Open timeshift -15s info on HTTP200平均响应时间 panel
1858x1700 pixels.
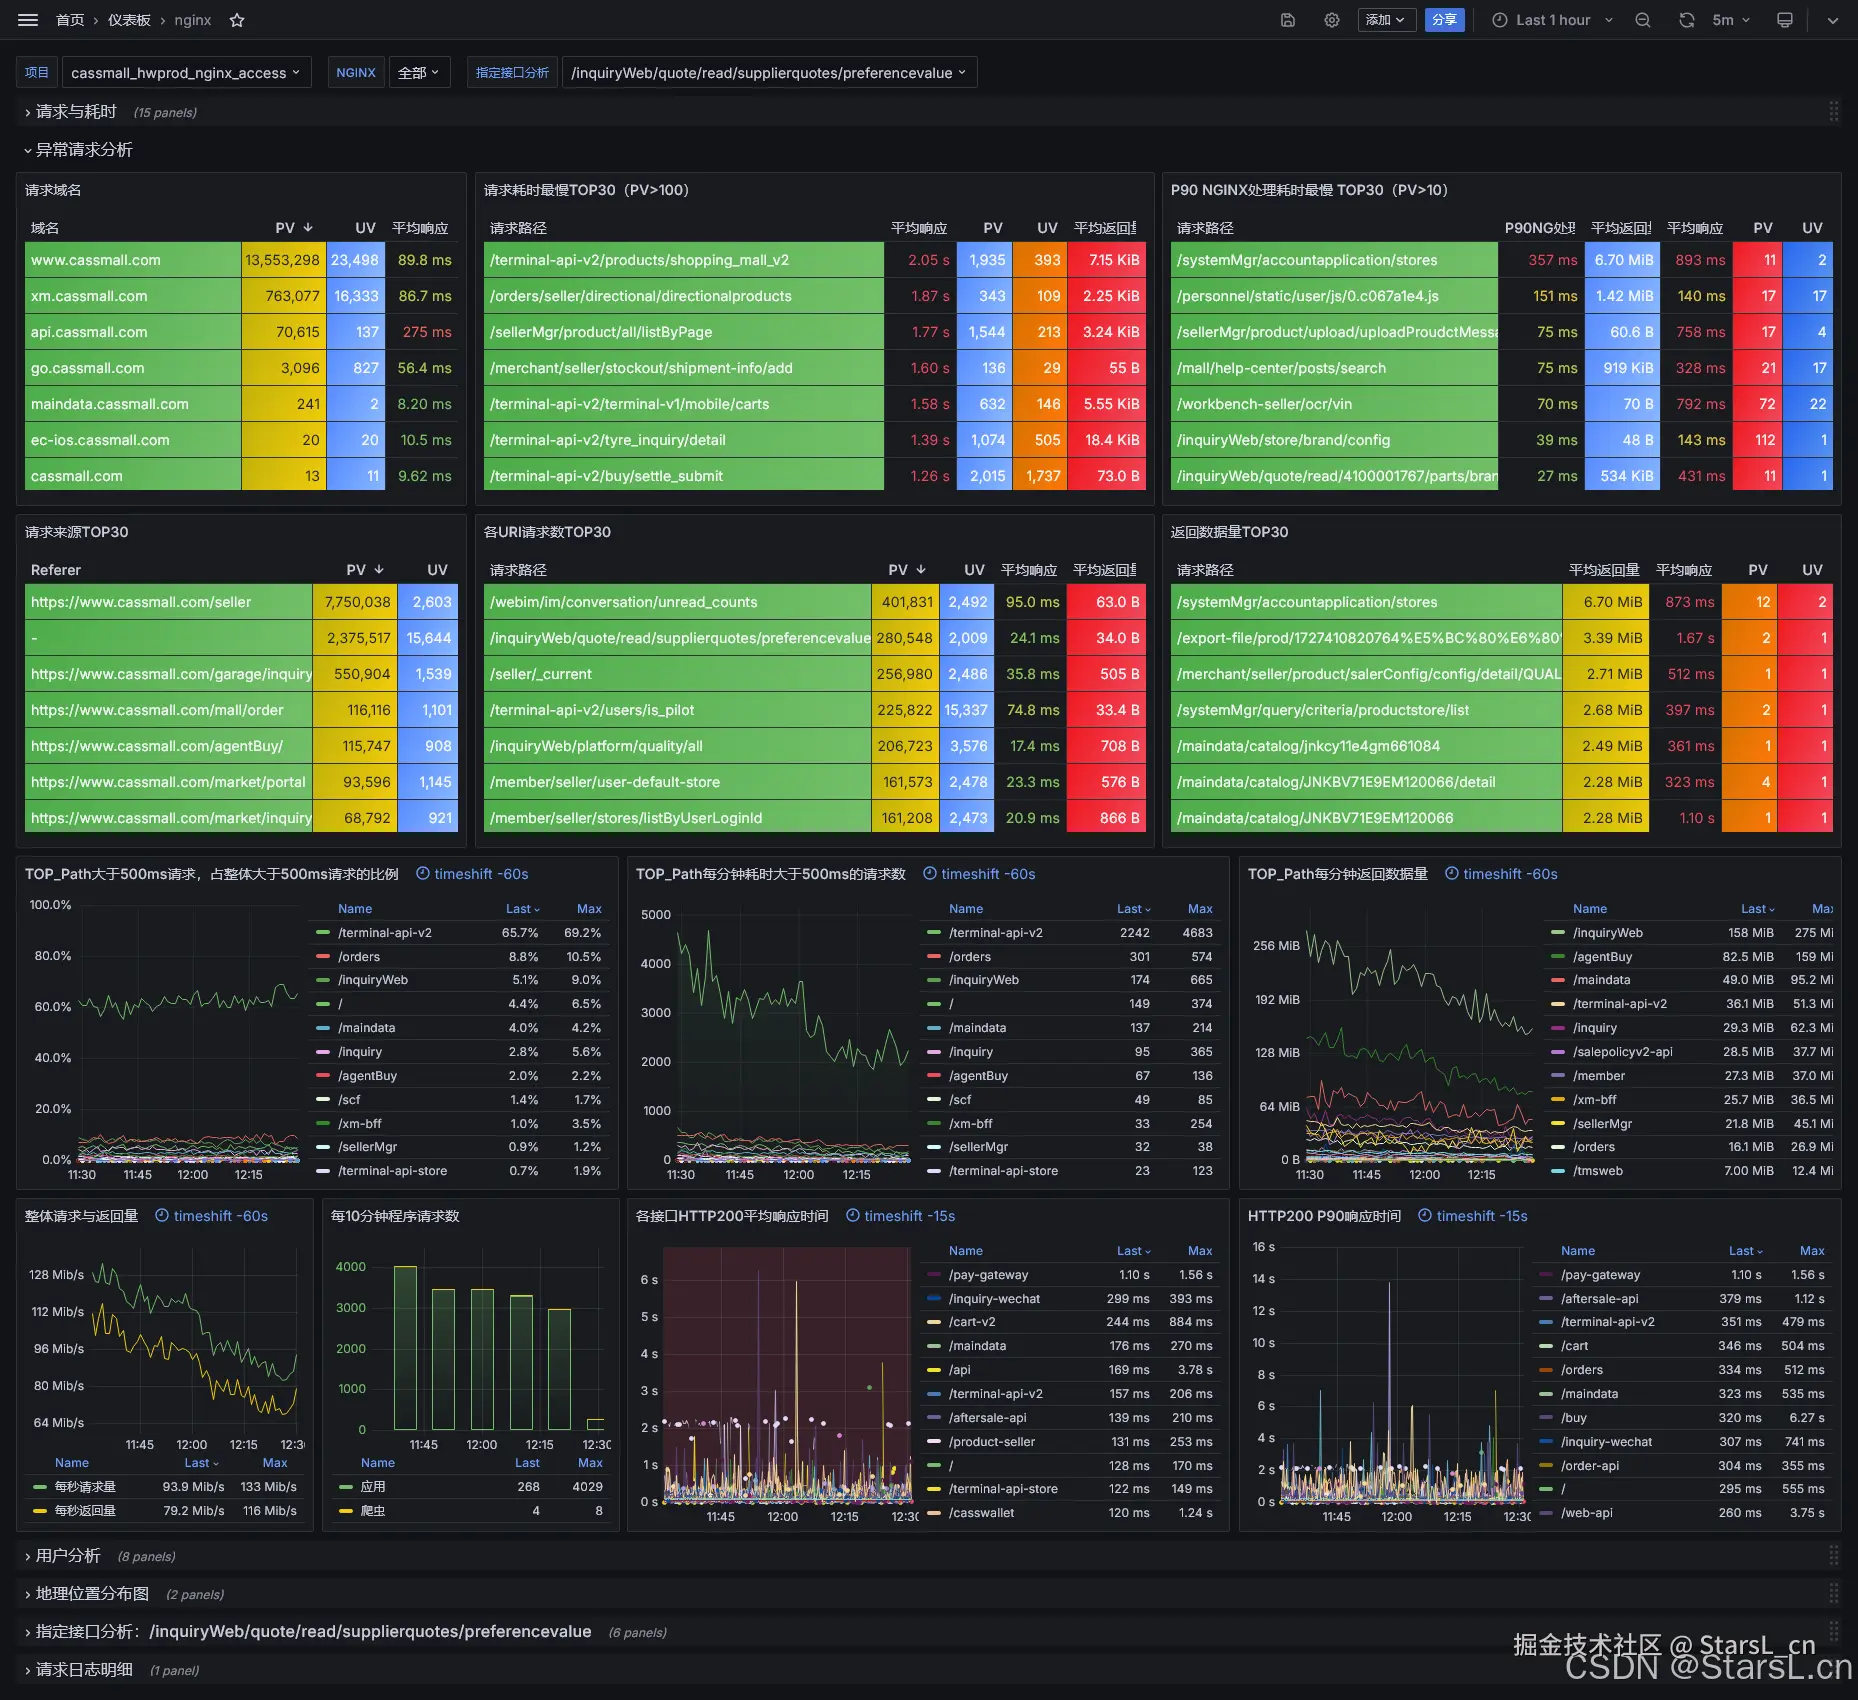point(900,1216)
